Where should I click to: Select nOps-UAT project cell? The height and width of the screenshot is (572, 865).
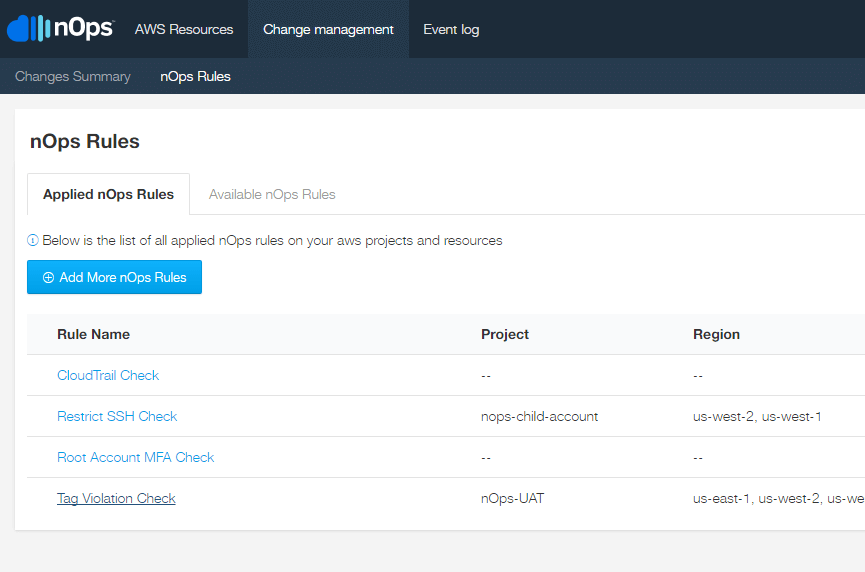click(x=512, y=498)
